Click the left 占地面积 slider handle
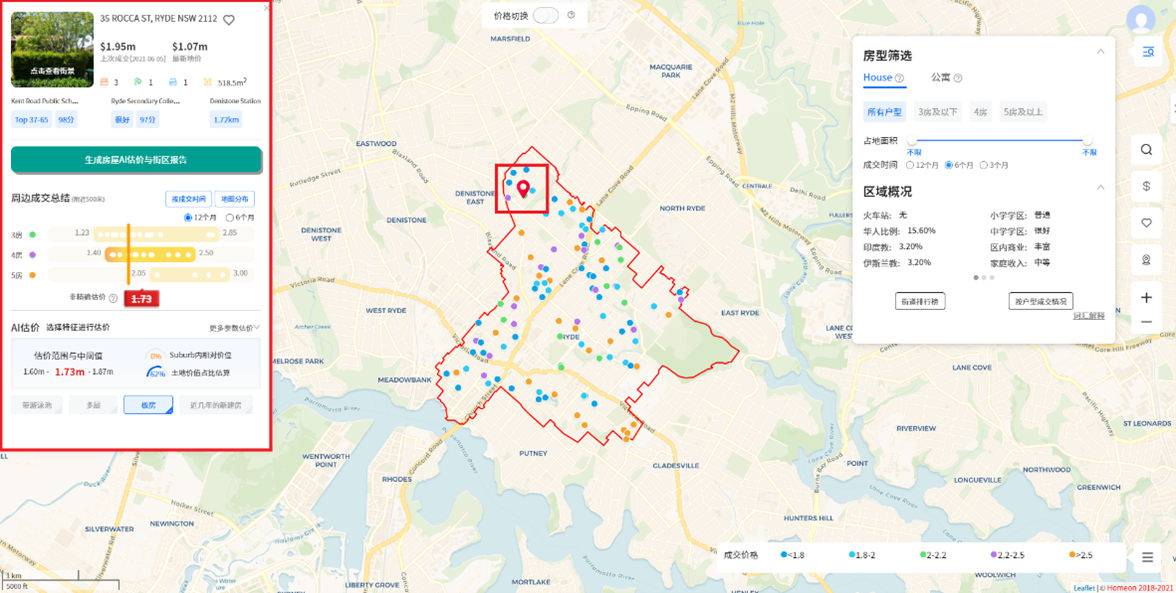This screenshot has height=593, width=1176. (912, 139)
